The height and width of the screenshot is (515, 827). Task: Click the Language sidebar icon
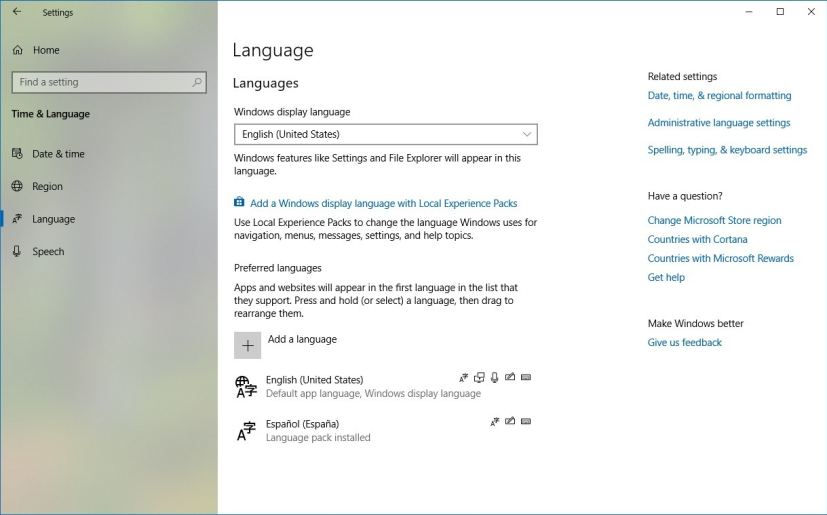(17, 218)
